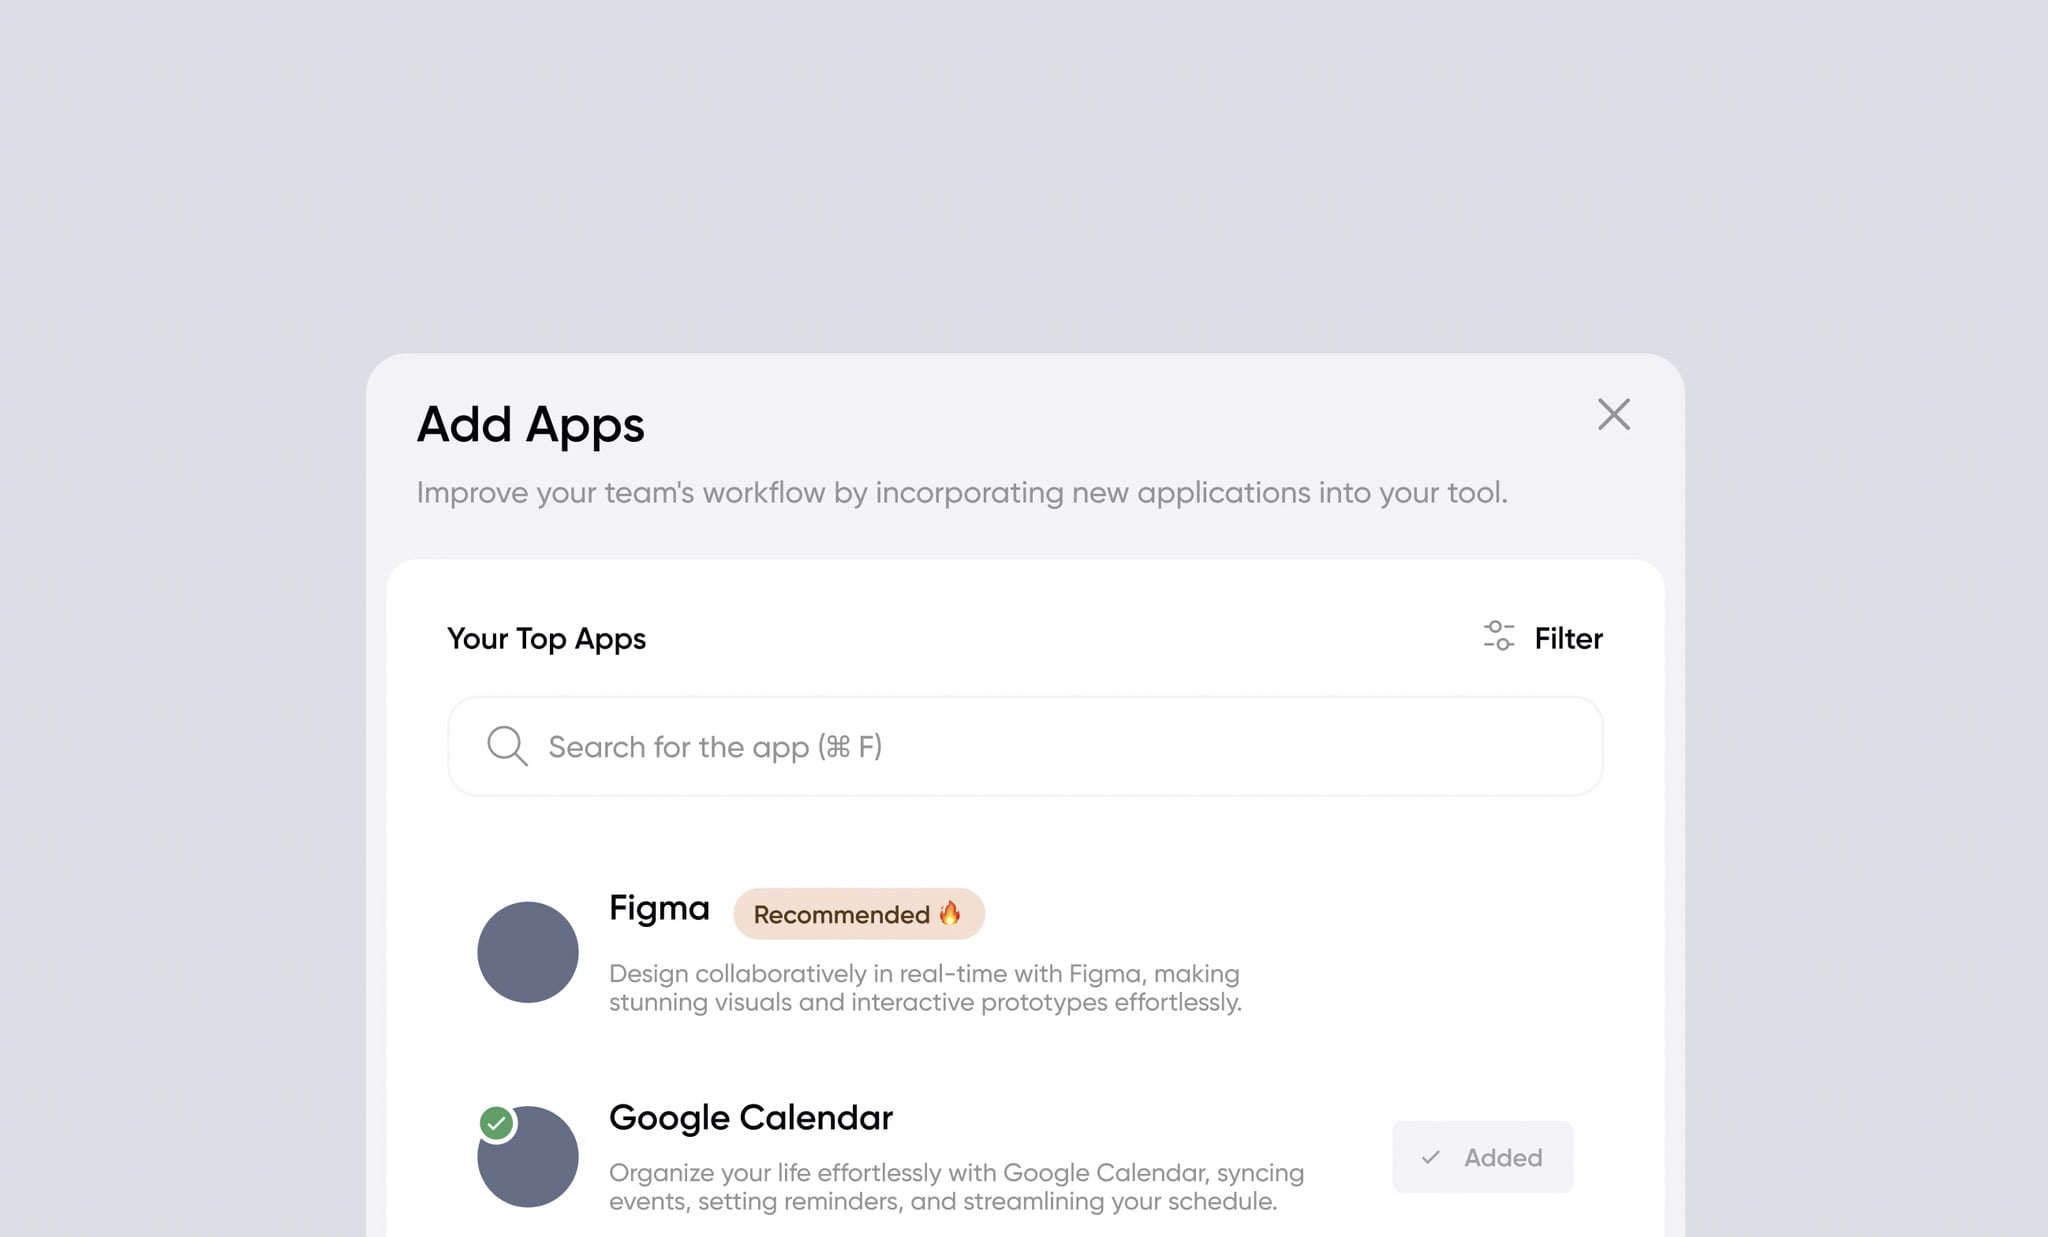Click the Recommended badge text
This screenshot has width=2048, height=1237.
[x=841, y=914]
